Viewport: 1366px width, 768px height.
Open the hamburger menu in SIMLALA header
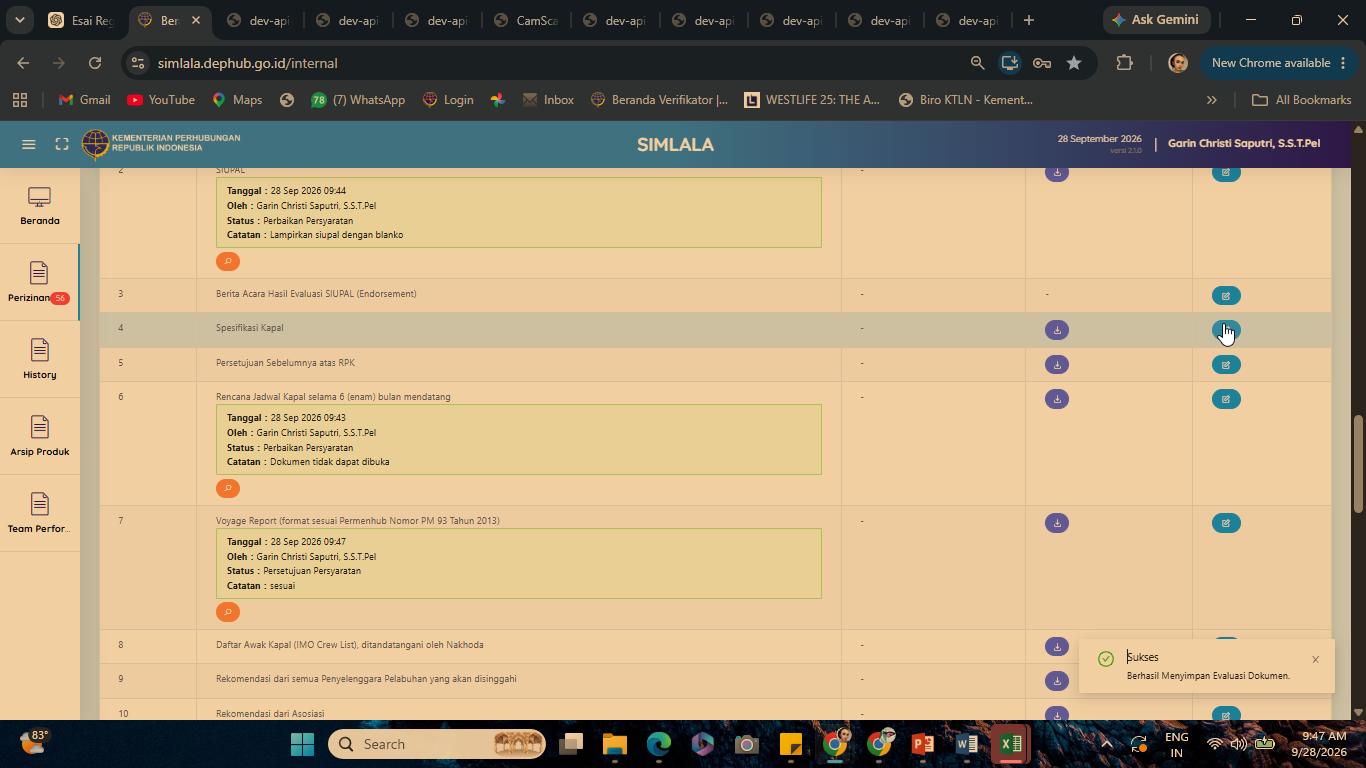pyautogui.click(x=29, y=144)
